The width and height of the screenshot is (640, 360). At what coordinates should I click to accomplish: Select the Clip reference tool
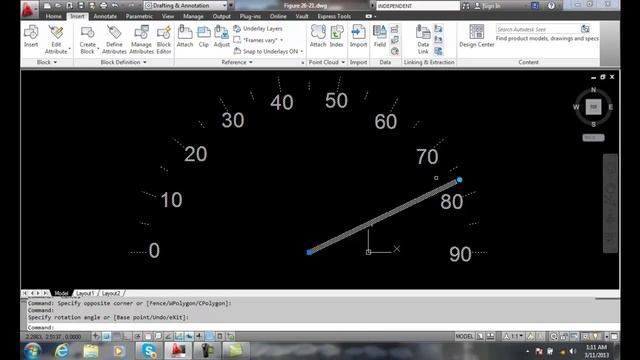(204, 36)
